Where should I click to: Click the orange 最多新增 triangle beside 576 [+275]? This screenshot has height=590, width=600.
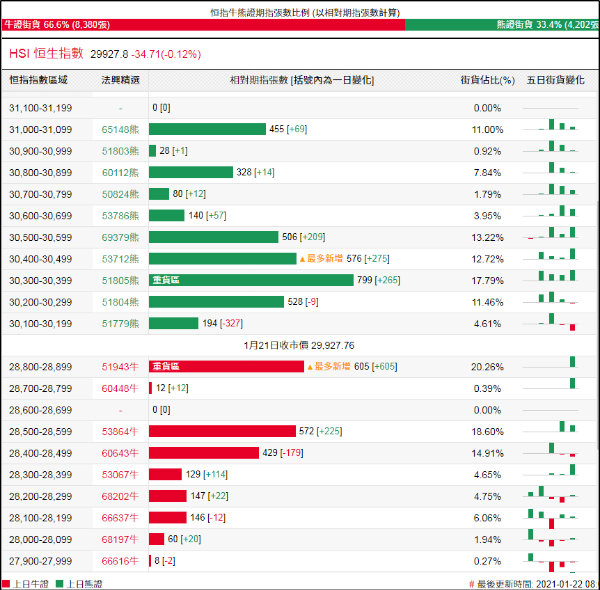(x=302, y=259)
